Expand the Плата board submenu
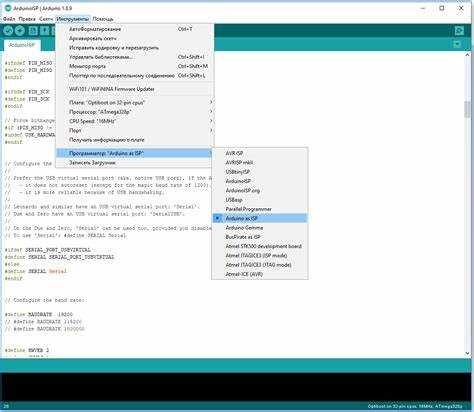The width and height of the screenshot is (474, 412). coord(134,102)
